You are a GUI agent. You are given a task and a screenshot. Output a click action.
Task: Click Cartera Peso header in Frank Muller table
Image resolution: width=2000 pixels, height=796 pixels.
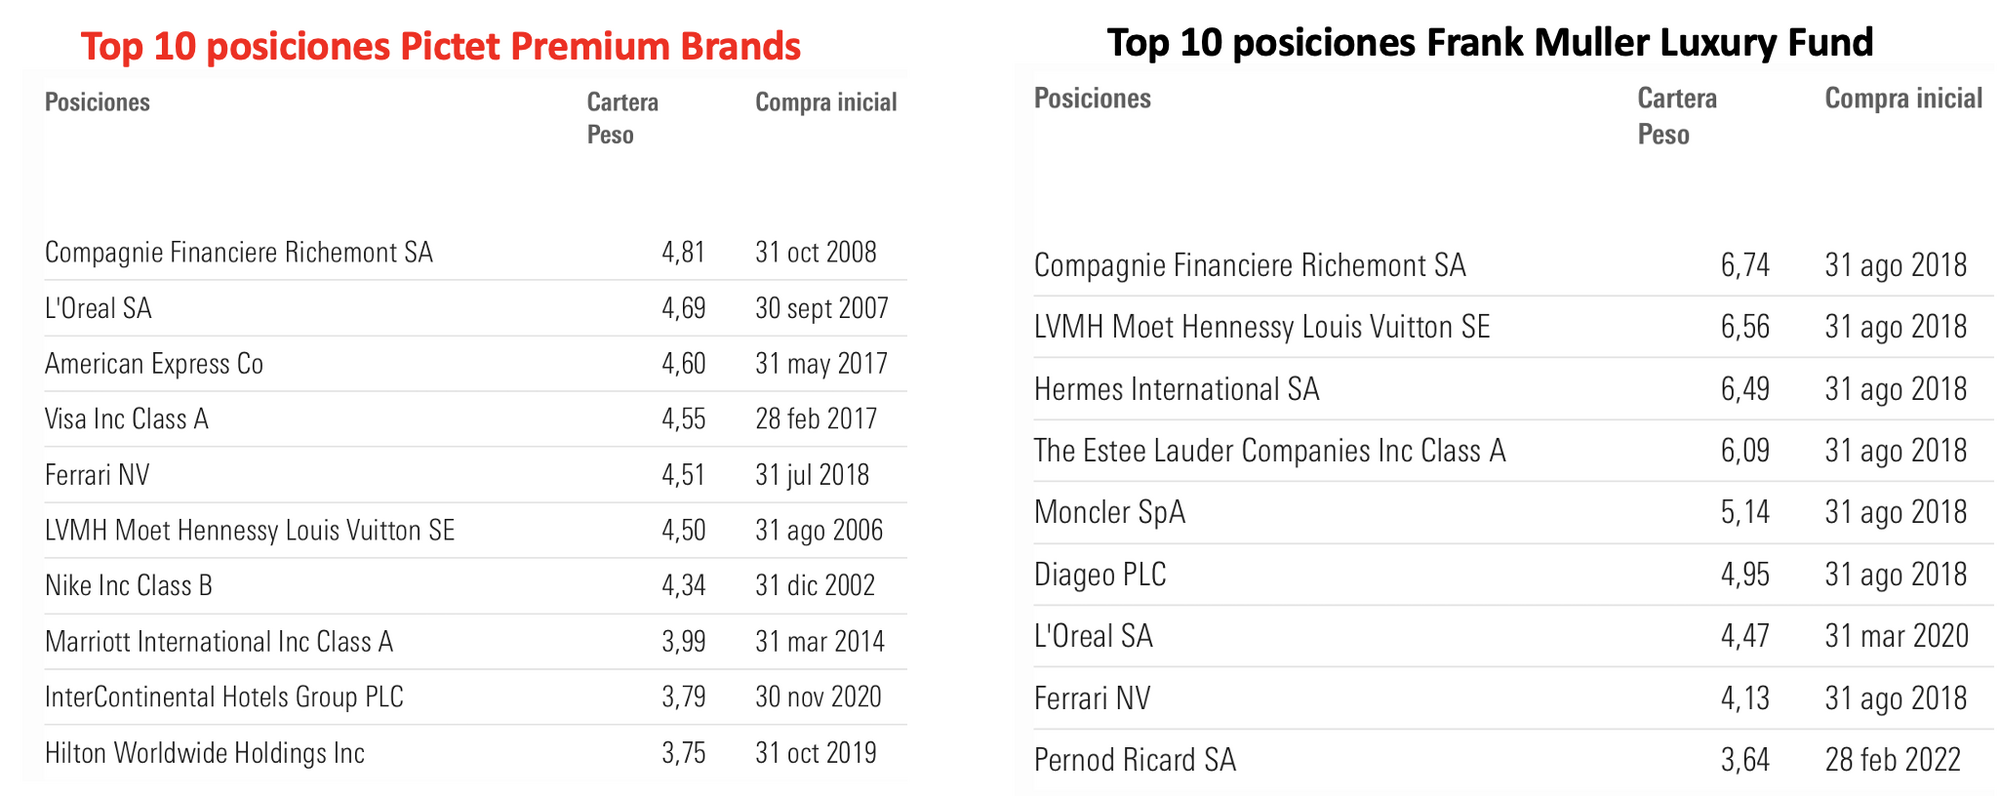click(x=1677, y=116)
